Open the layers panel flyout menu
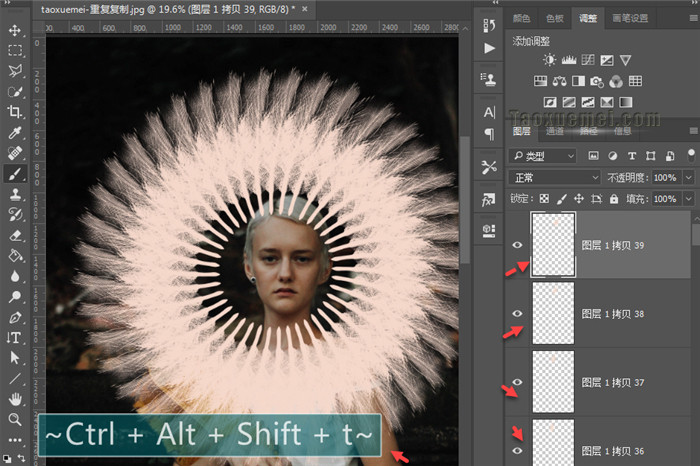Image resolution: width=700 pixels, height=466 pixels. coord(693,131)
